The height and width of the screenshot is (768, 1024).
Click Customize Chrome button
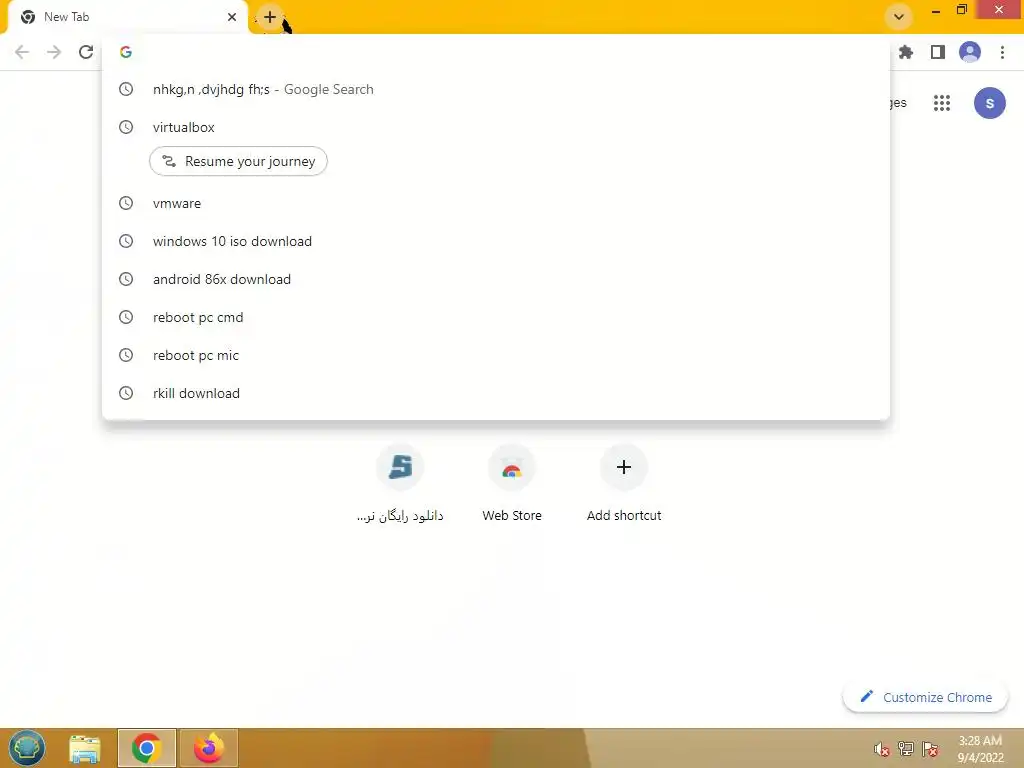pyautogui.click(x=925, y=697)
